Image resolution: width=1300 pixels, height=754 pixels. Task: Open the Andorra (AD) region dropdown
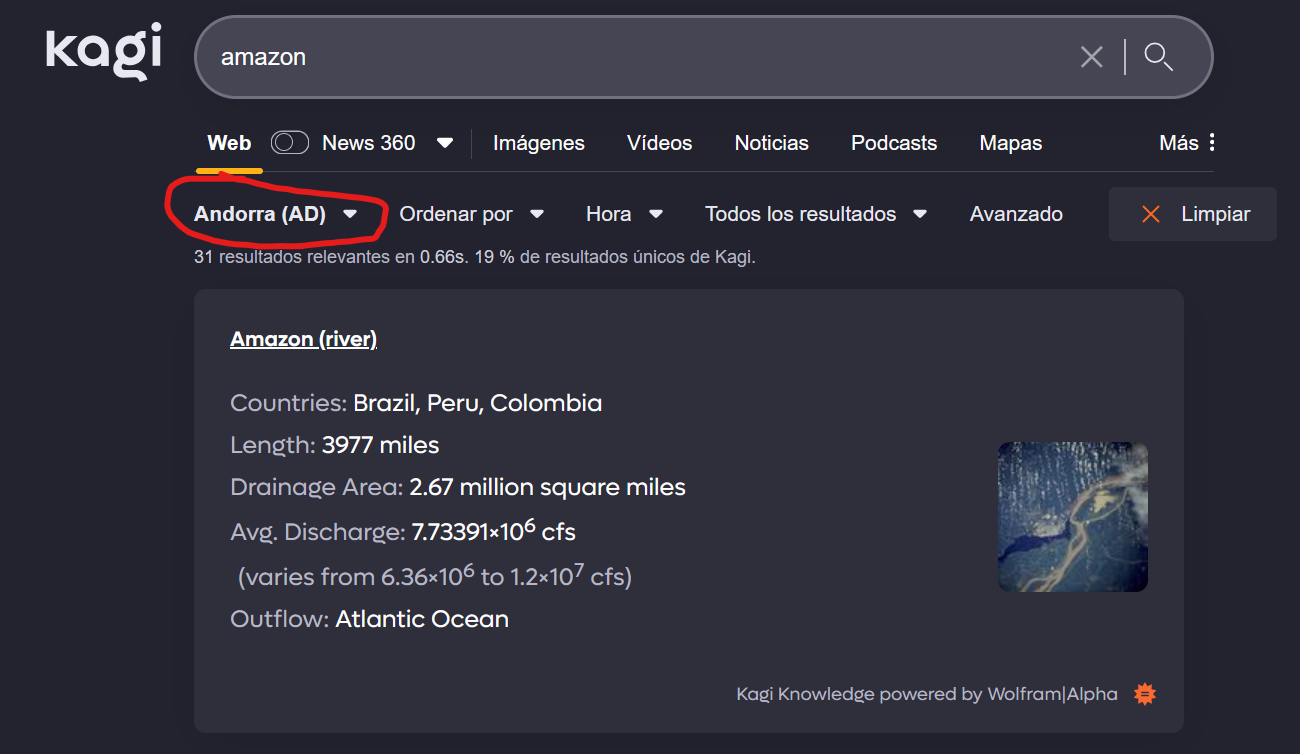click(x=275, y=214)
